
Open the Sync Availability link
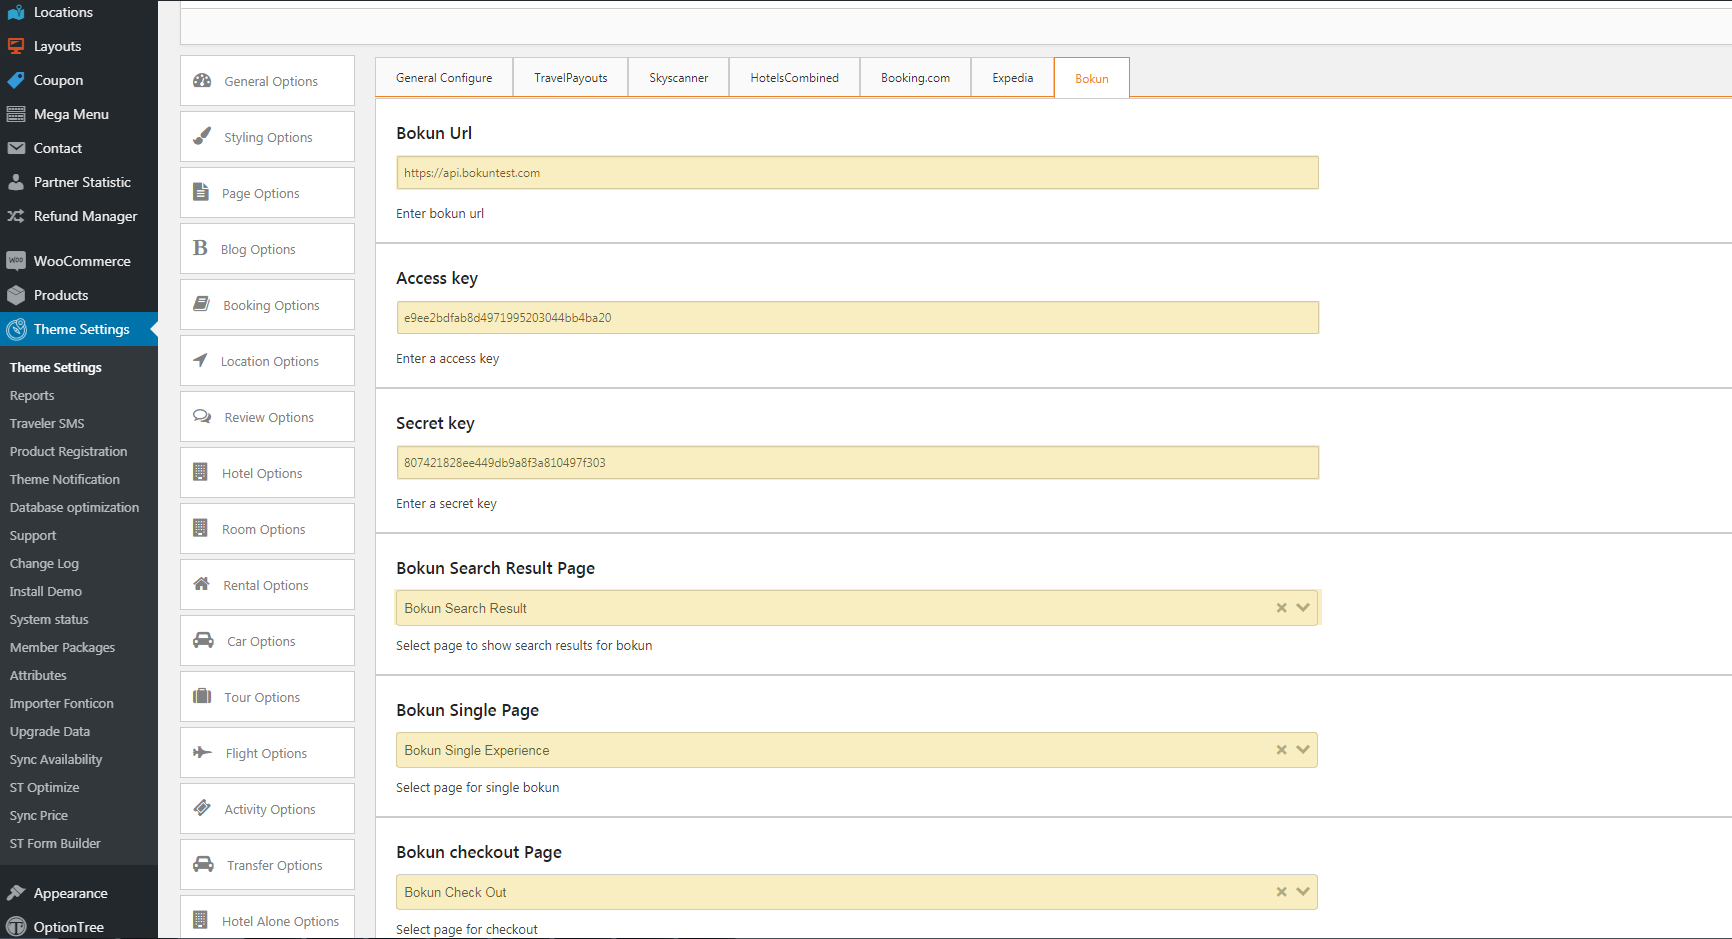56,760
